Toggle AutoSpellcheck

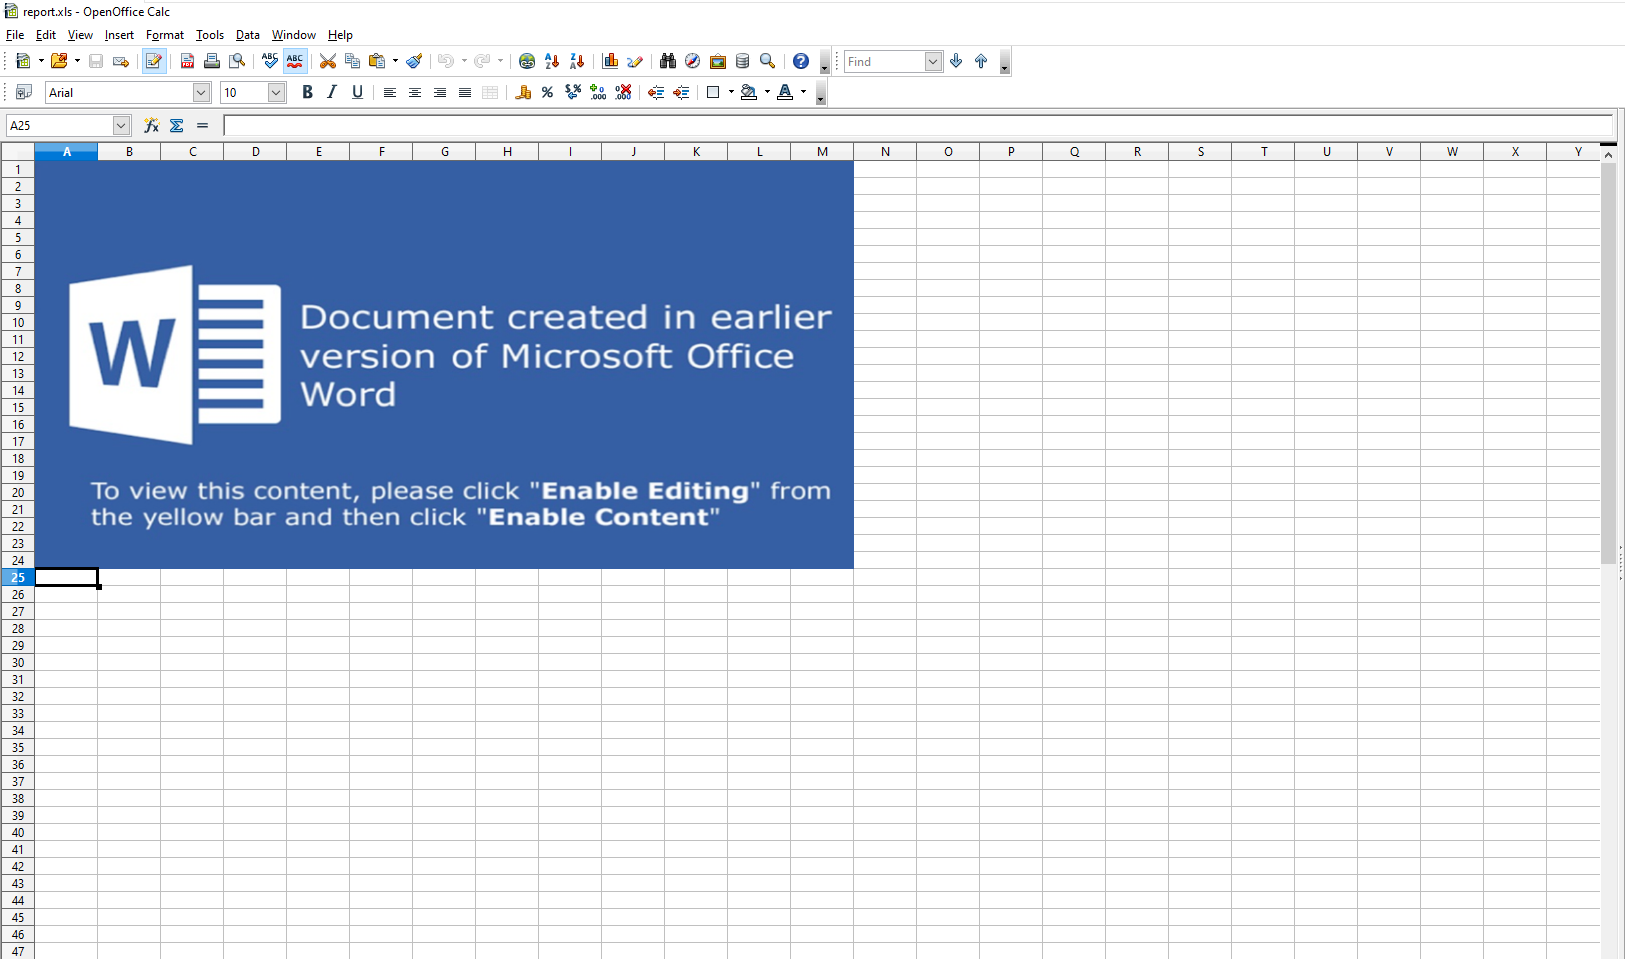295,61
